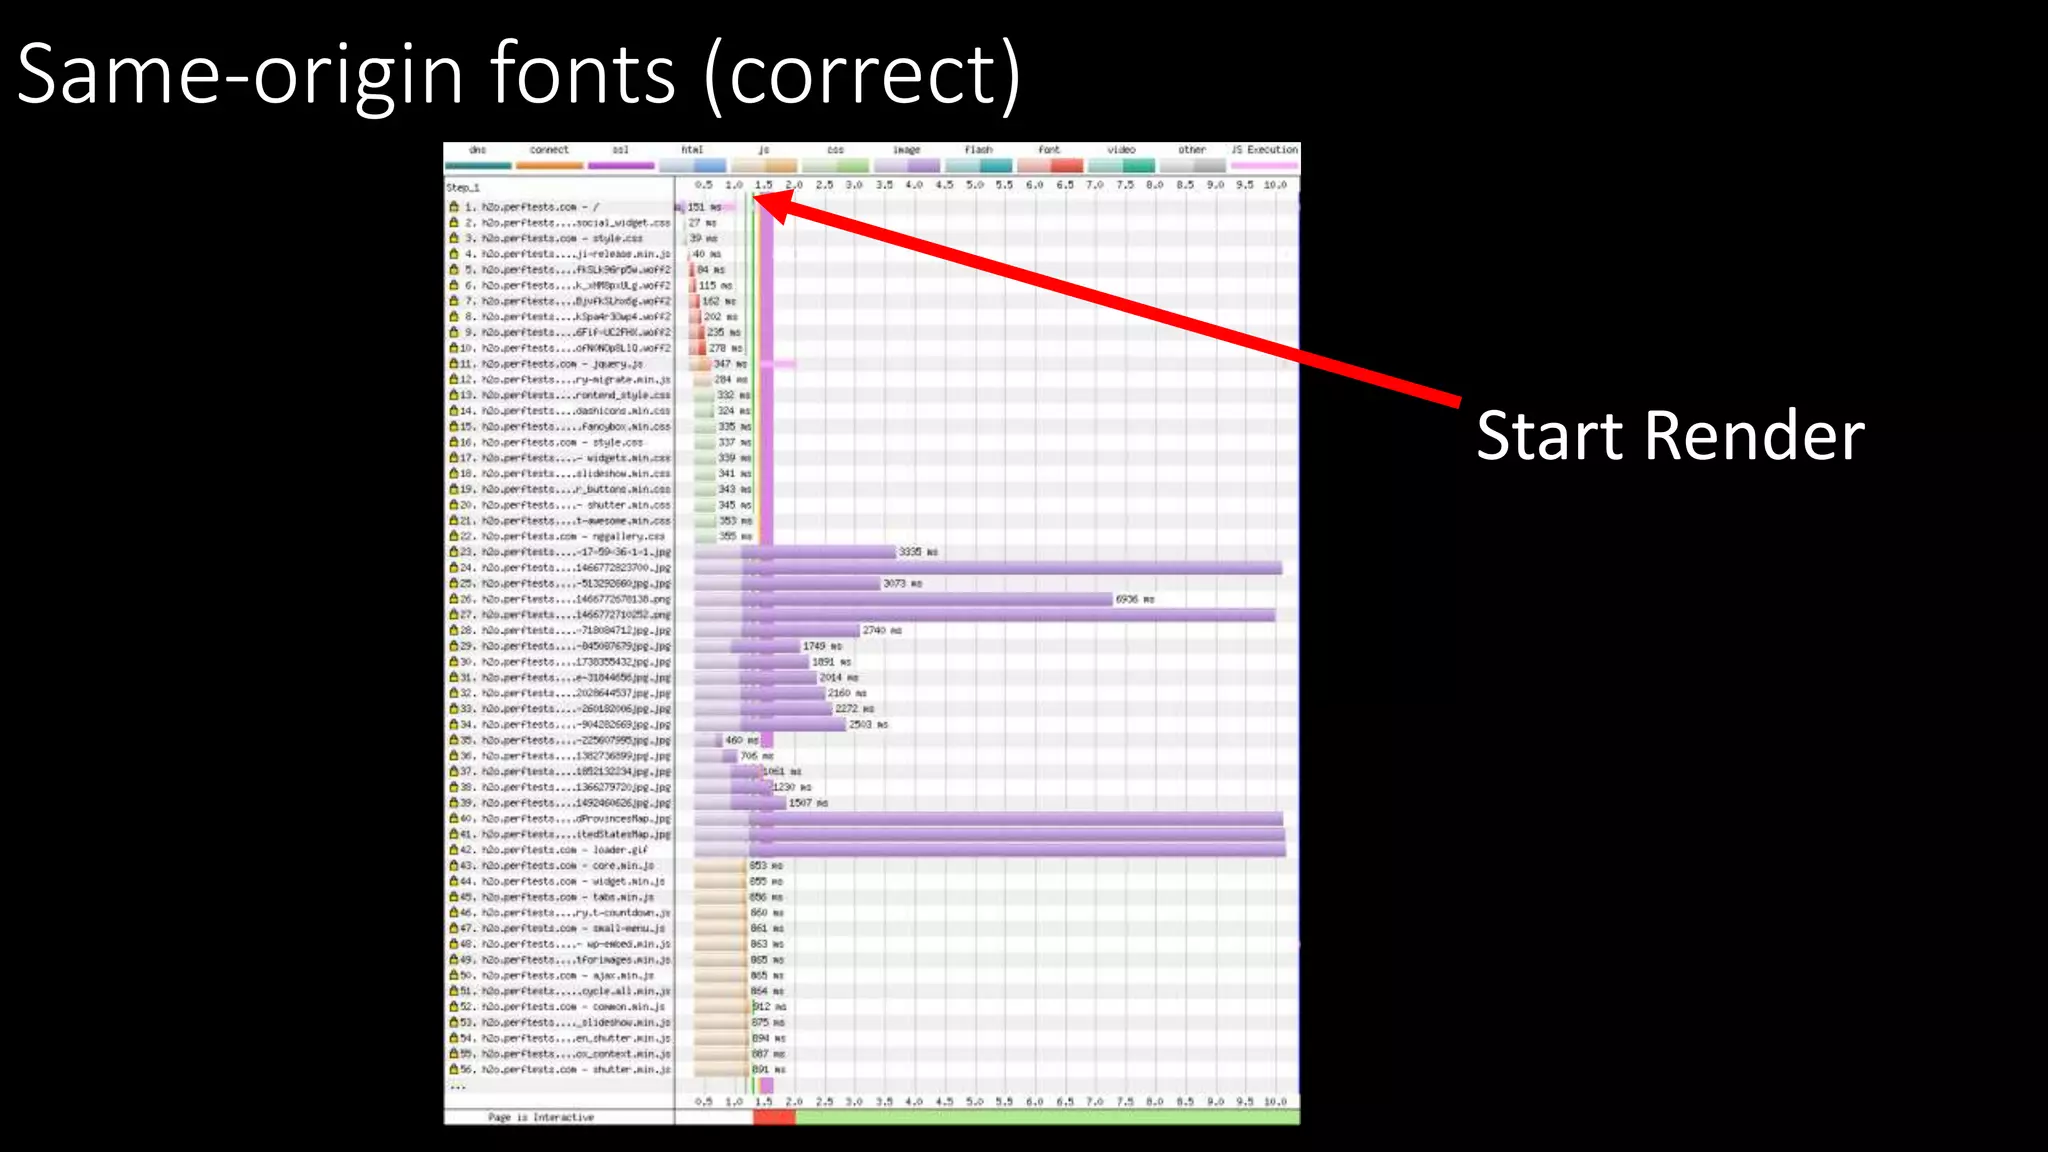Click the connect color swatch in legend
Image resolution: width=2048 pixels, height=1152 pixels.
[x=549, y=165]
